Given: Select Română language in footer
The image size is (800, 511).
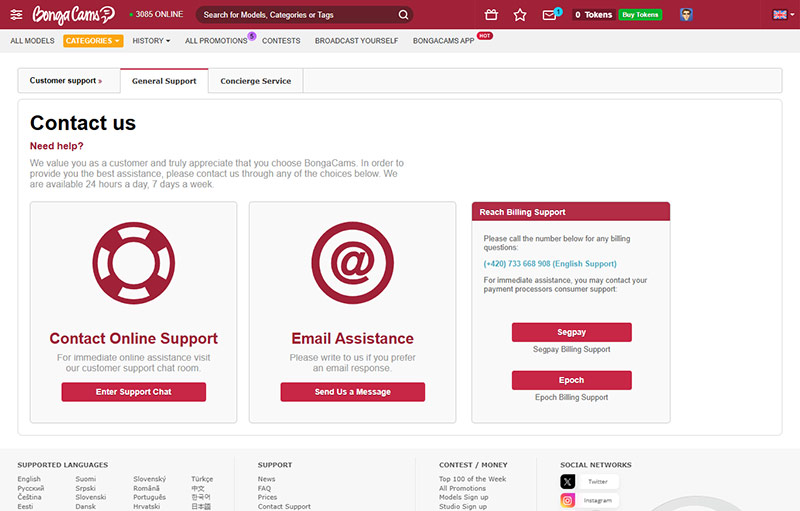Looking at the screenshot, I should pyautogui.click(x=146, y=488).
